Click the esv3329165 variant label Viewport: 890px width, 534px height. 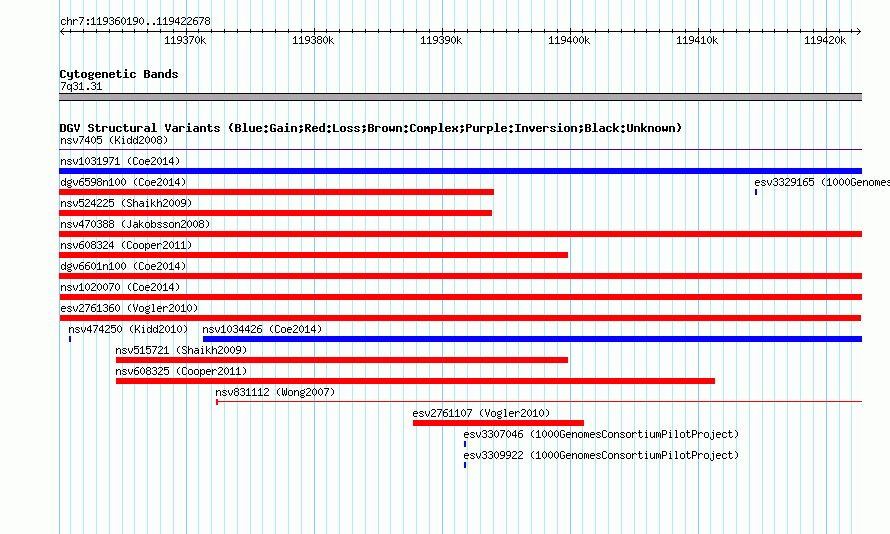coord(822,182)
